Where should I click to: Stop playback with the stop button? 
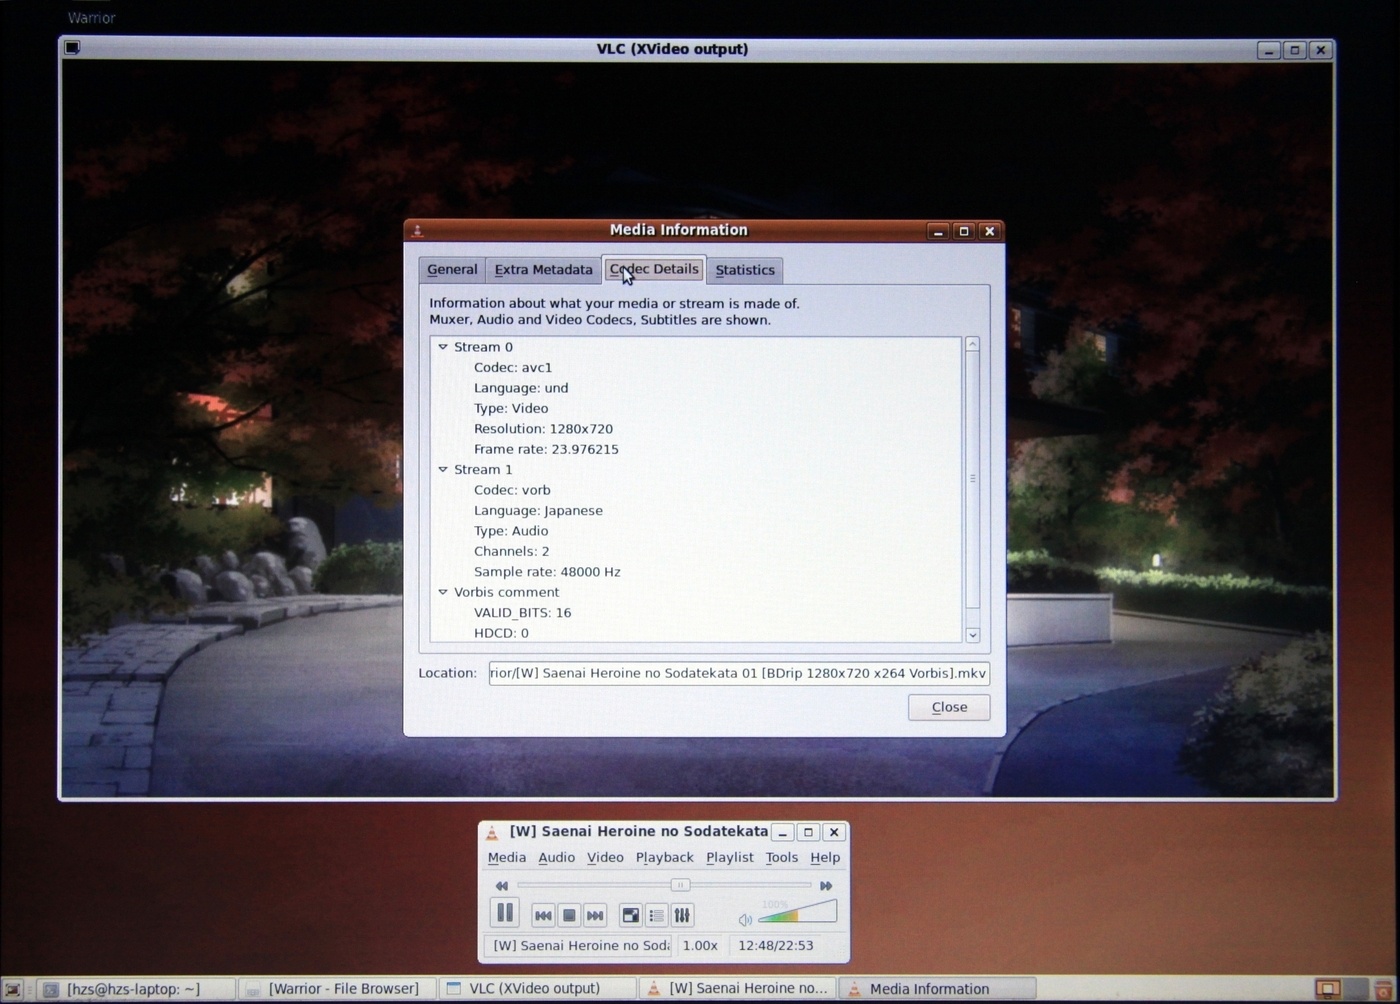[x=569, y=915]
